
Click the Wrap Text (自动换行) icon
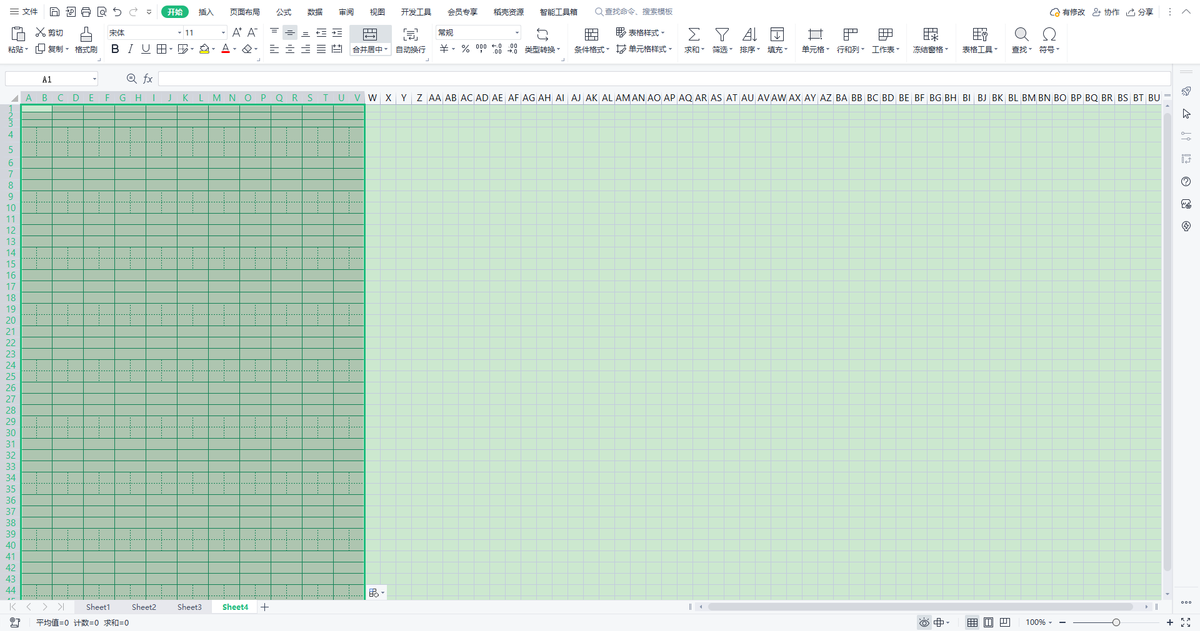(x=410, y=34)
